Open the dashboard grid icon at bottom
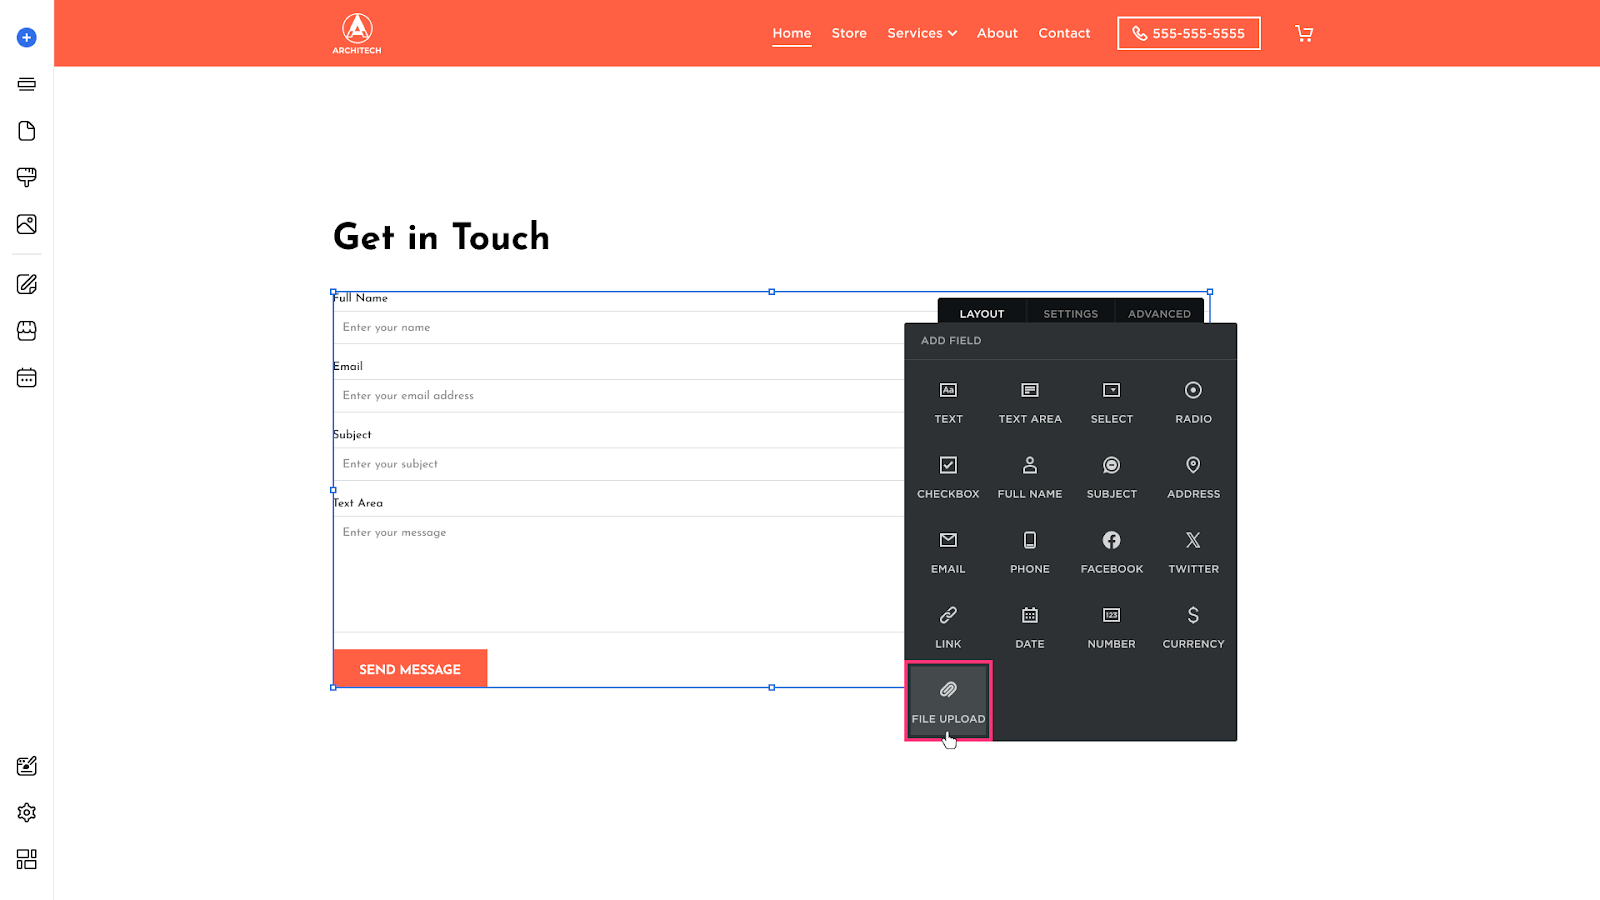The image size is (1600, 900). 27,859
